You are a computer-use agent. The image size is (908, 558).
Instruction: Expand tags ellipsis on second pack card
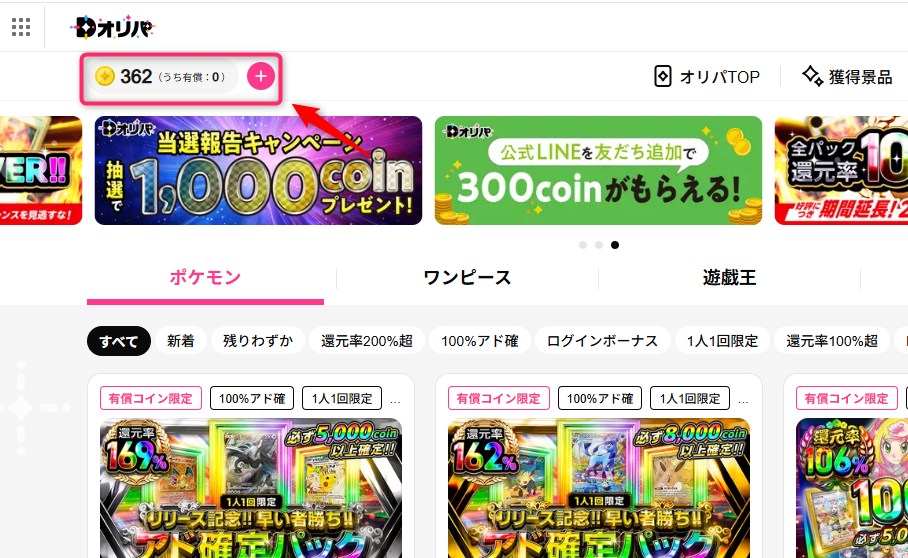(x=744, y=400)
